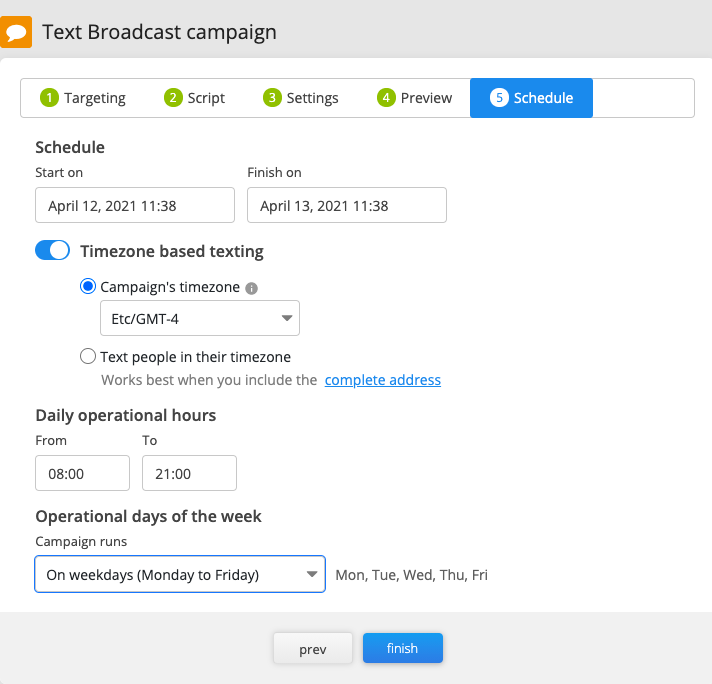This screenshot has width=712, height=684.
Task: Click the info icon beside Campaign's timezone
Action: pyautogui.click(x=251, y=288)
